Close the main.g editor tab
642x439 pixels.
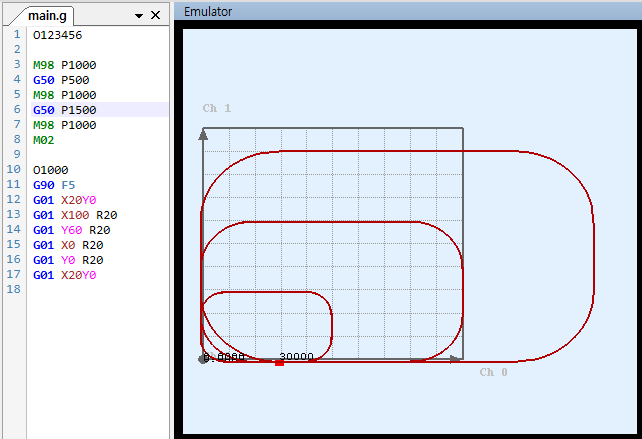coord(155,16)
